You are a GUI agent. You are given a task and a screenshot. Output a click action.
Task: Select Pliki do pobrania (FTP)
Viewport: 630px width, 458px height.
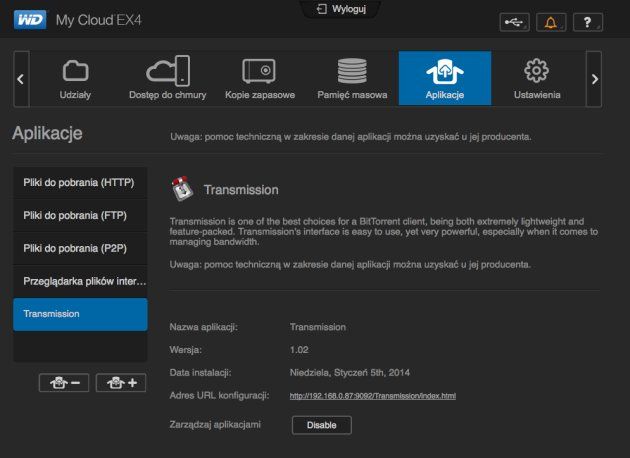tap(80, 215)
